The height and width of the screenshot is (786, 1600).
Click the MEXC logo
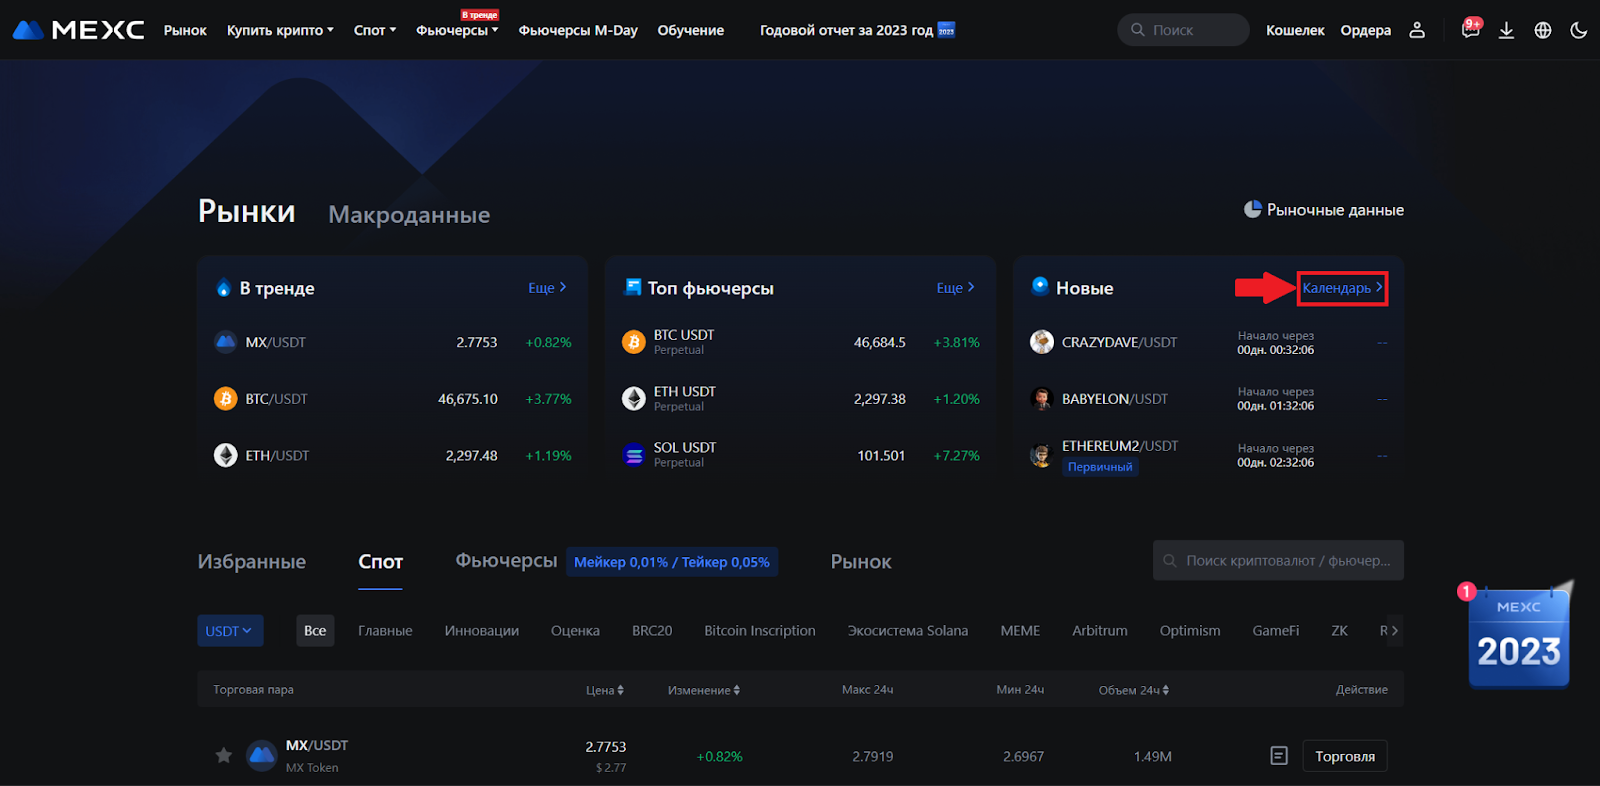click(x=79, y=30)
